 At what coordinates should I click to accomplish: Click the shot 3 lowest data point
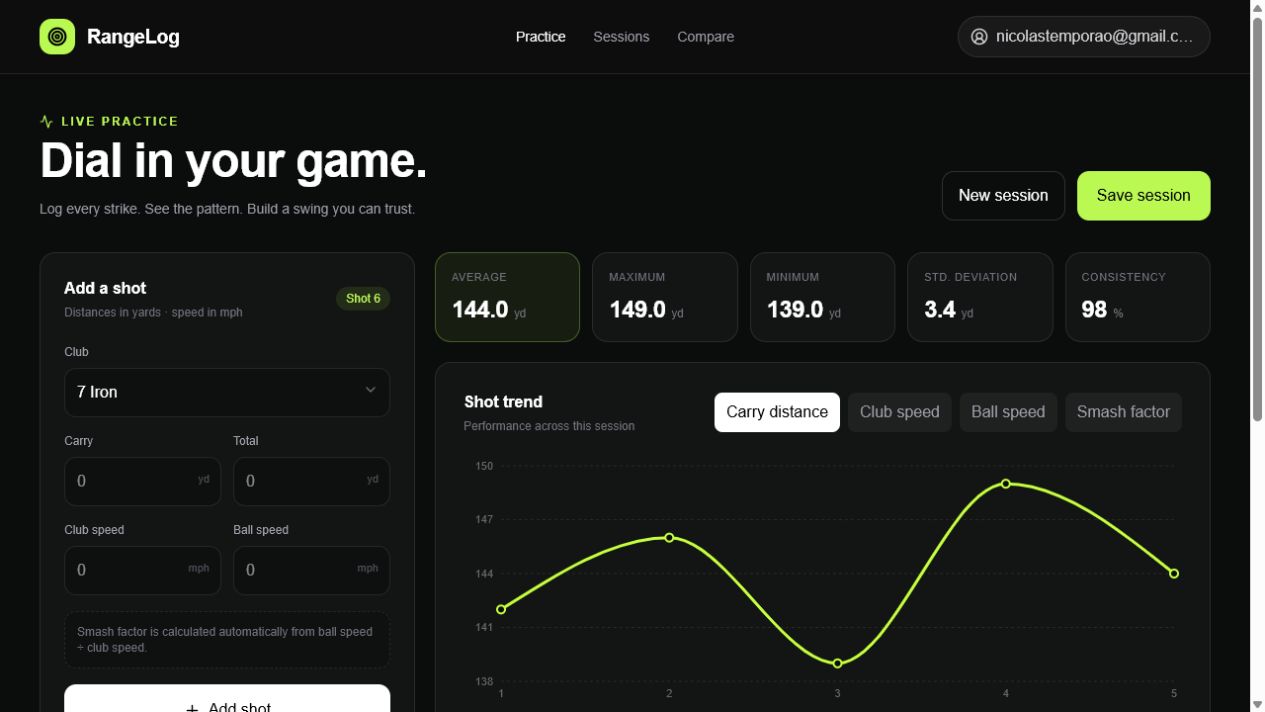point(838,663)
